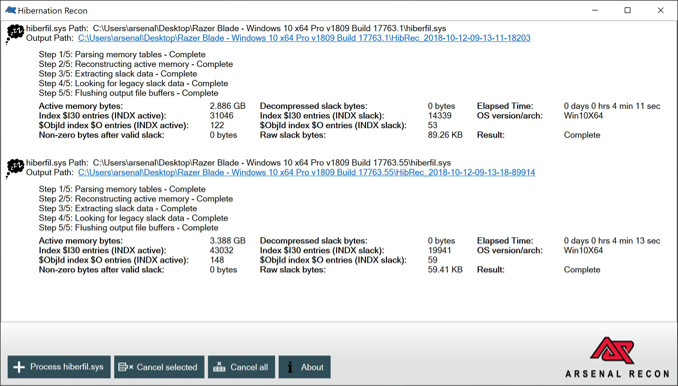
Task: Open output path link for Build 17763.1
Action: pyautogui.click(x=304, y=38)
